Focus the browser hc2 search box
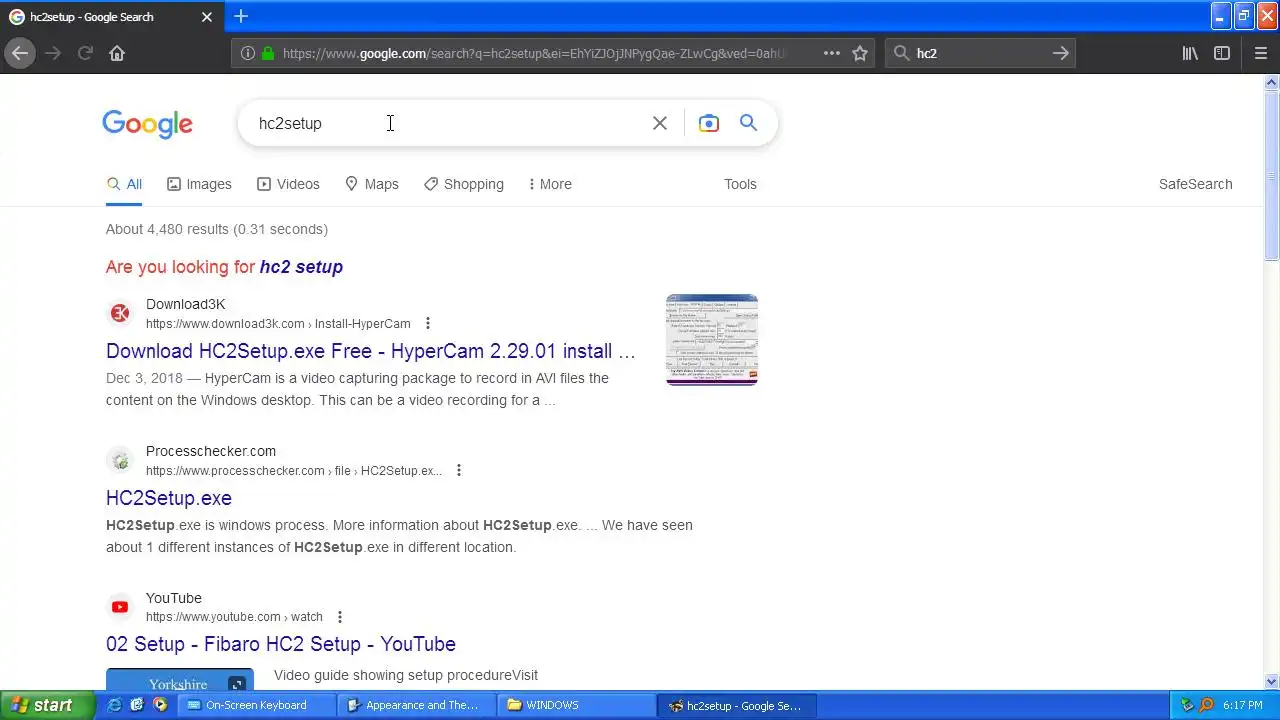 (980, 53)
